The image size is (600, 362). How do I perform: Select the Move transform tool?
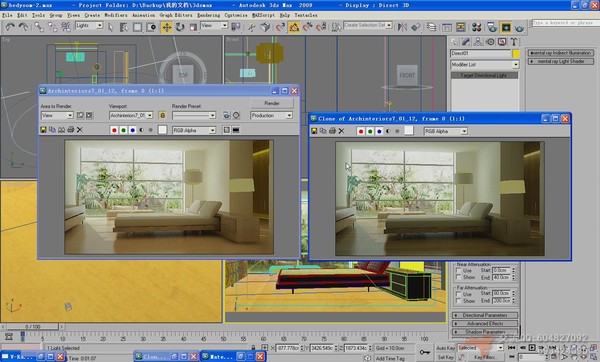tap(166, 27)
